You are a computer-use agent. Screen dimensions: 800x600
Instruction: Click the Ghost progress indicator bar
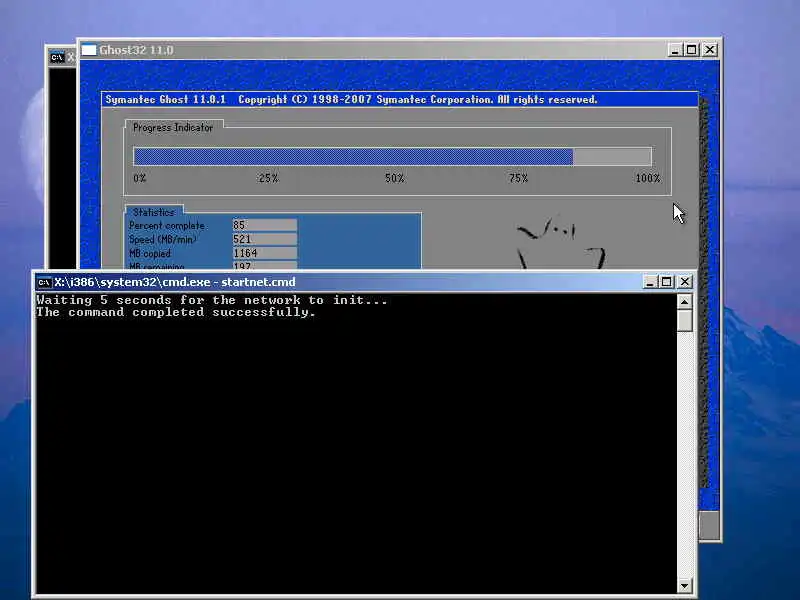392,157
